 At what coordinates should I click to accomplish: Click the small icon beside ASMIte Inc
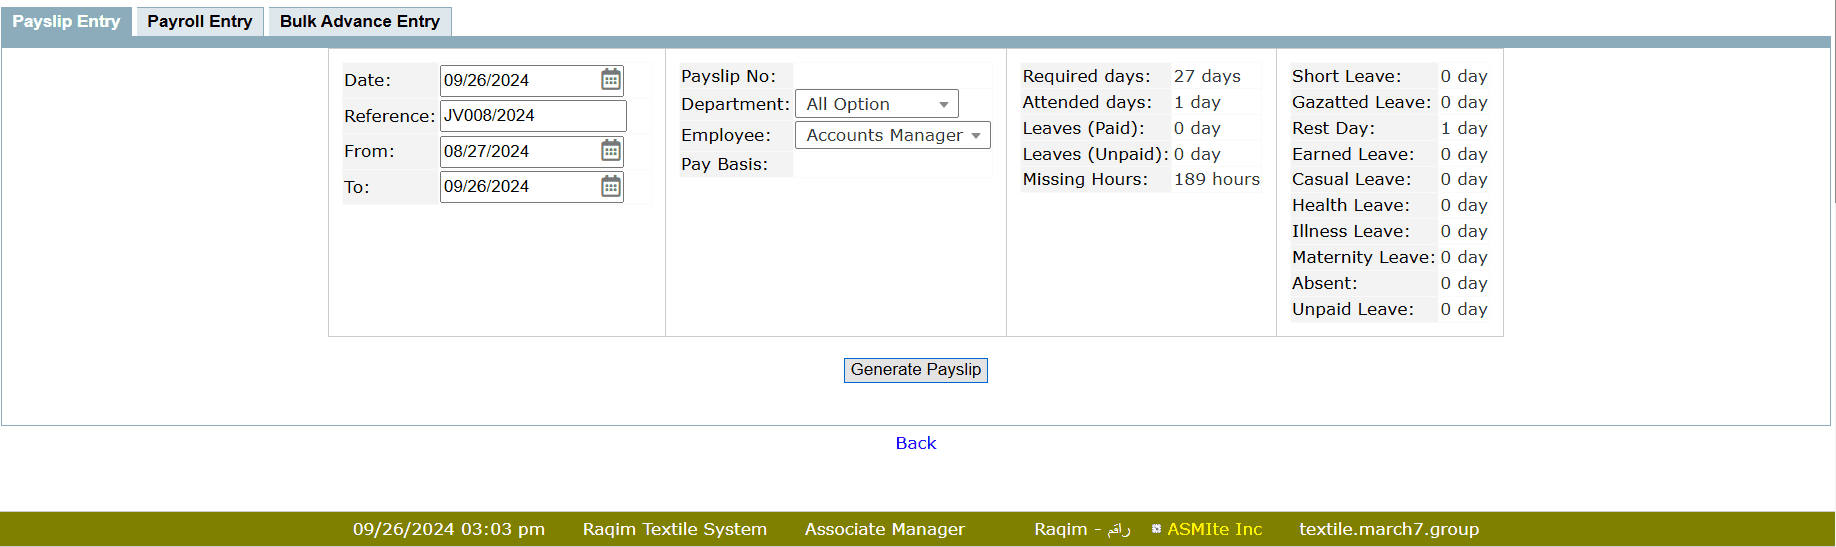(x=1156, y=529)
